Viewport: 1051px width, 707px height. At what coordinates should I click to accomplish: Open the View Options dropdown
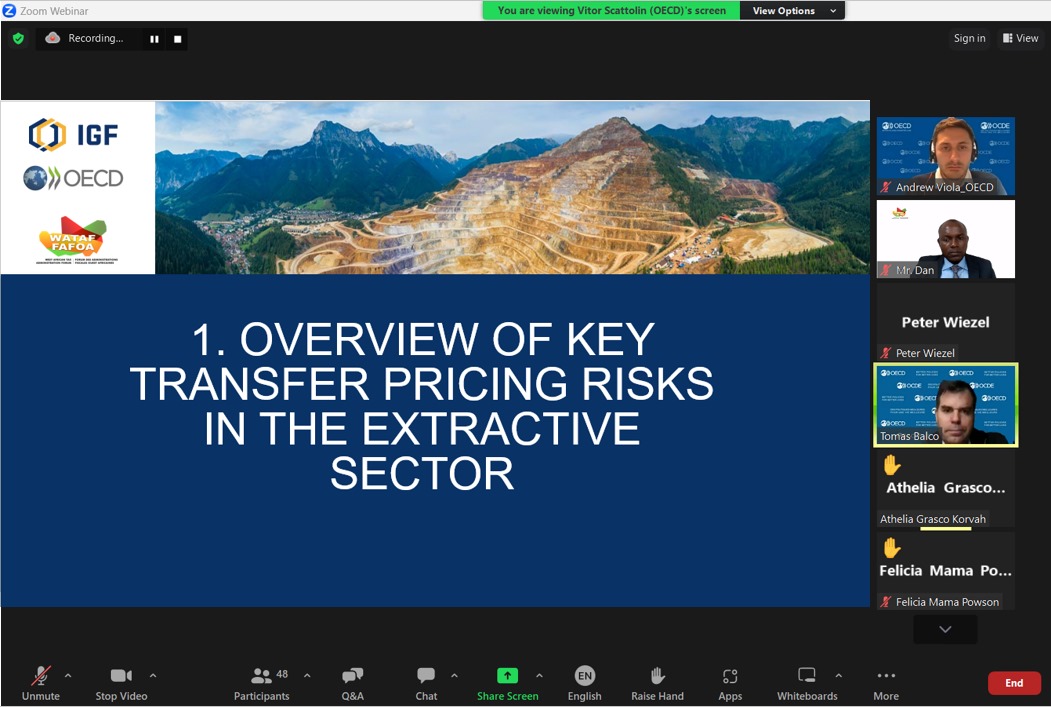click(793, 11)
